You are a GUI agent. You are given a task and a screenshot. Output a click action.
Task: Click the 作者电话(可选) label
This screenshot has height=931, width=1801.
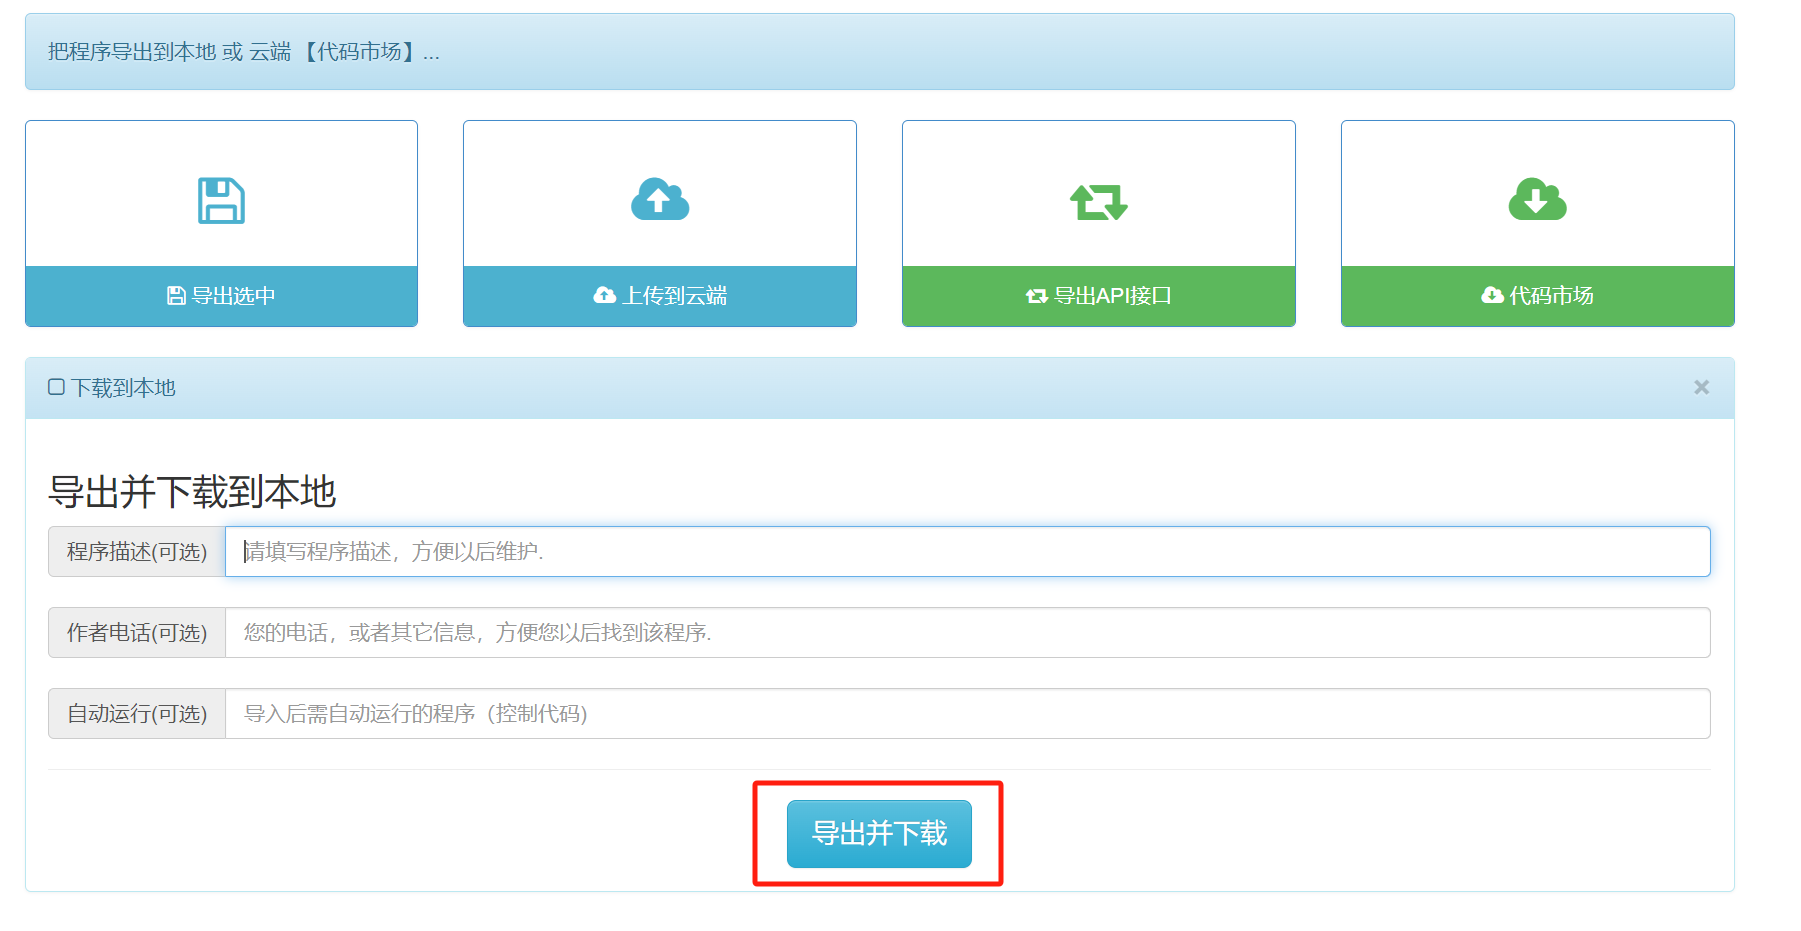137,633
